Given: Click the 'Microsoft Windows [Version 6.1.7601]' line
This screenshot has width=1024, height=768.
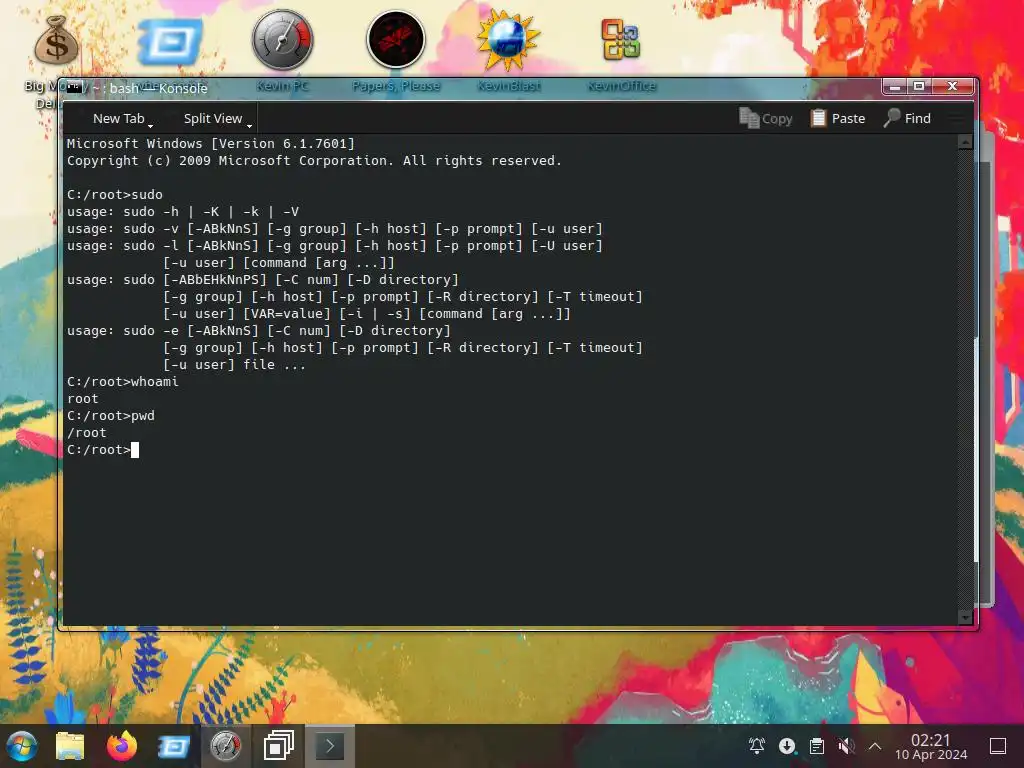Looking at the screenshot, I should click(x=211, y=144).
